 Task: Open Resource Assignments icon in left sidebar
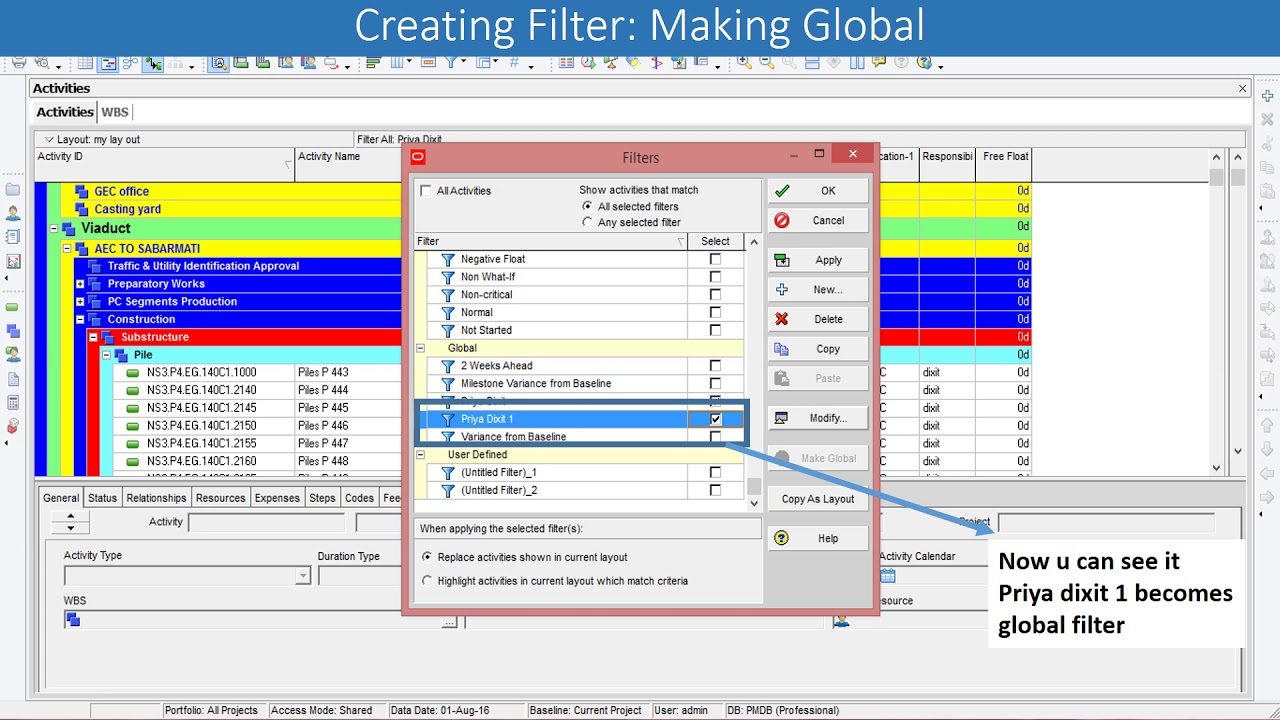[x=12, y=354]
